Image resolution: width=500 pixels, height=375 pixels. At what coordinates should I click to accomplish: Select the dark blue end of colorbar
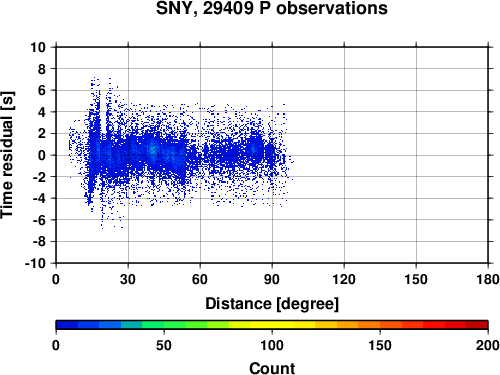pos(67,325)
